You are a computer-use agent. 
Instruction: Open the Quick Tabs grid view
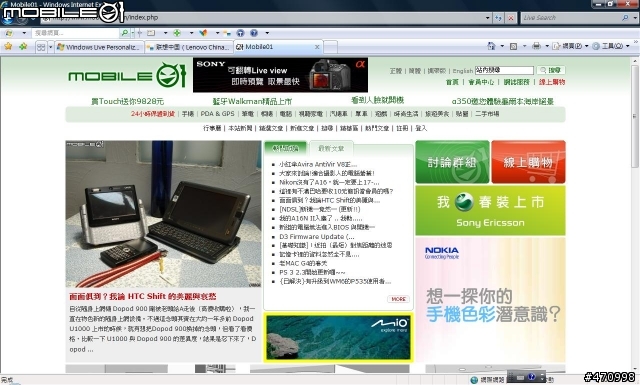(x=41, y=47)
